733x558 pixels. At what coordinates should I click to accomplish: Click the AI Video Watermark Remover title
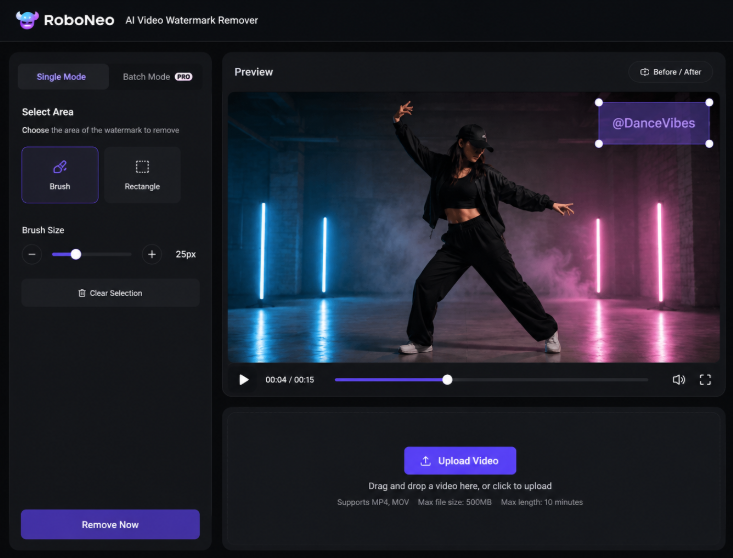pos(192,20)
